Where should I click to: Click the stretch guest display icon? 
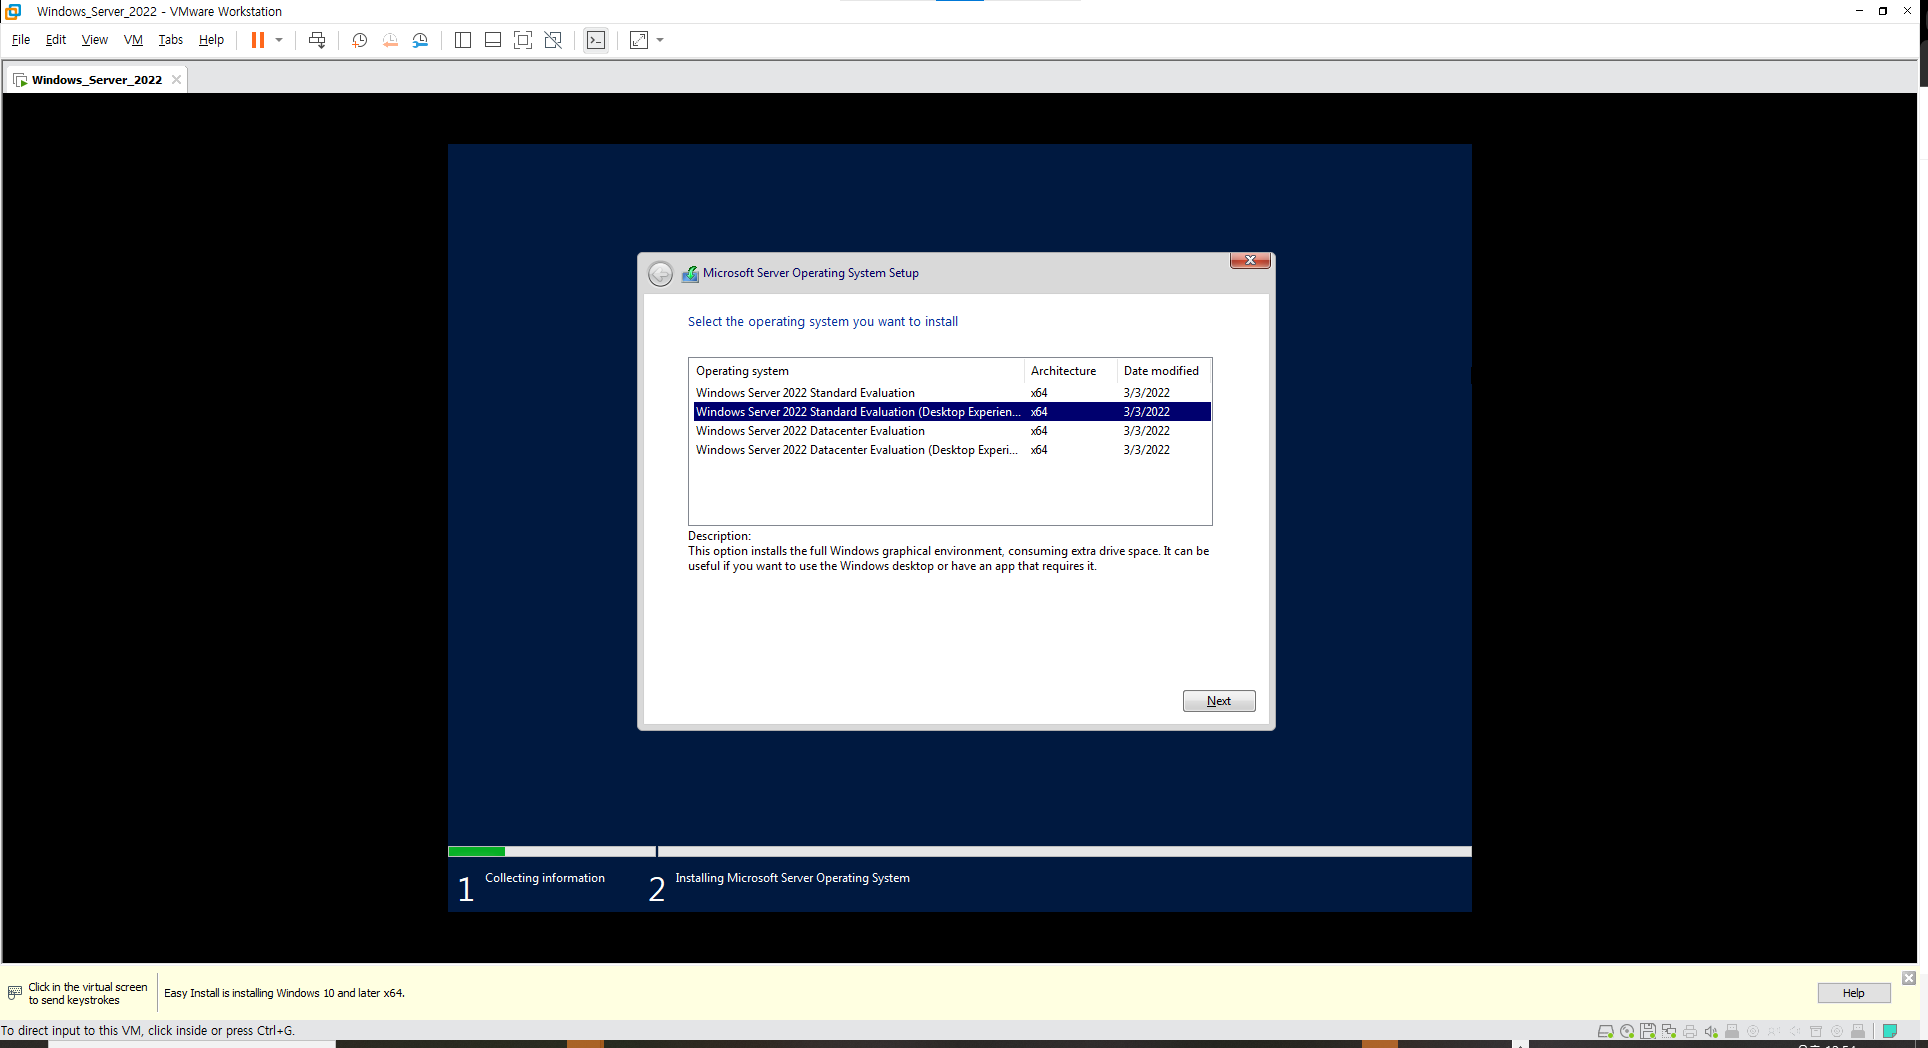coord(639,40)
